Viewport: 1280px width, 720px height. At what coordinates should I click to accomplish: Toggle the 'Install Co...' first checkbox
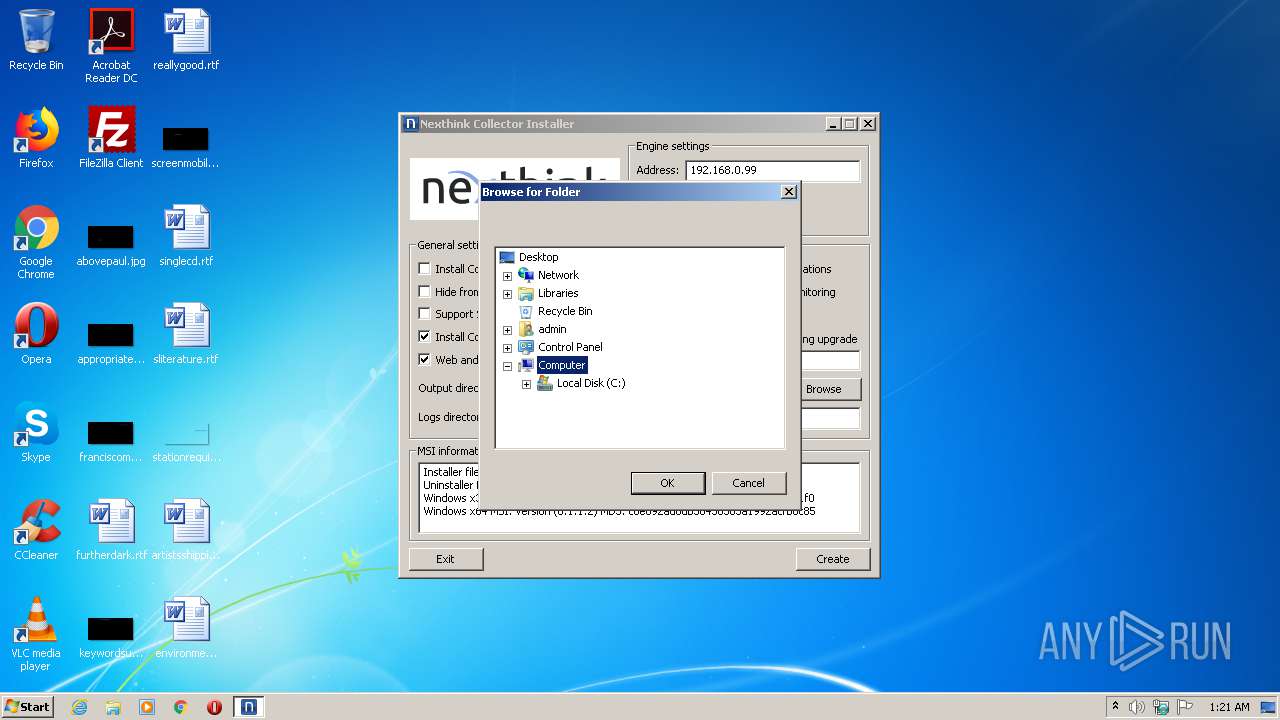tap(424, 268)
